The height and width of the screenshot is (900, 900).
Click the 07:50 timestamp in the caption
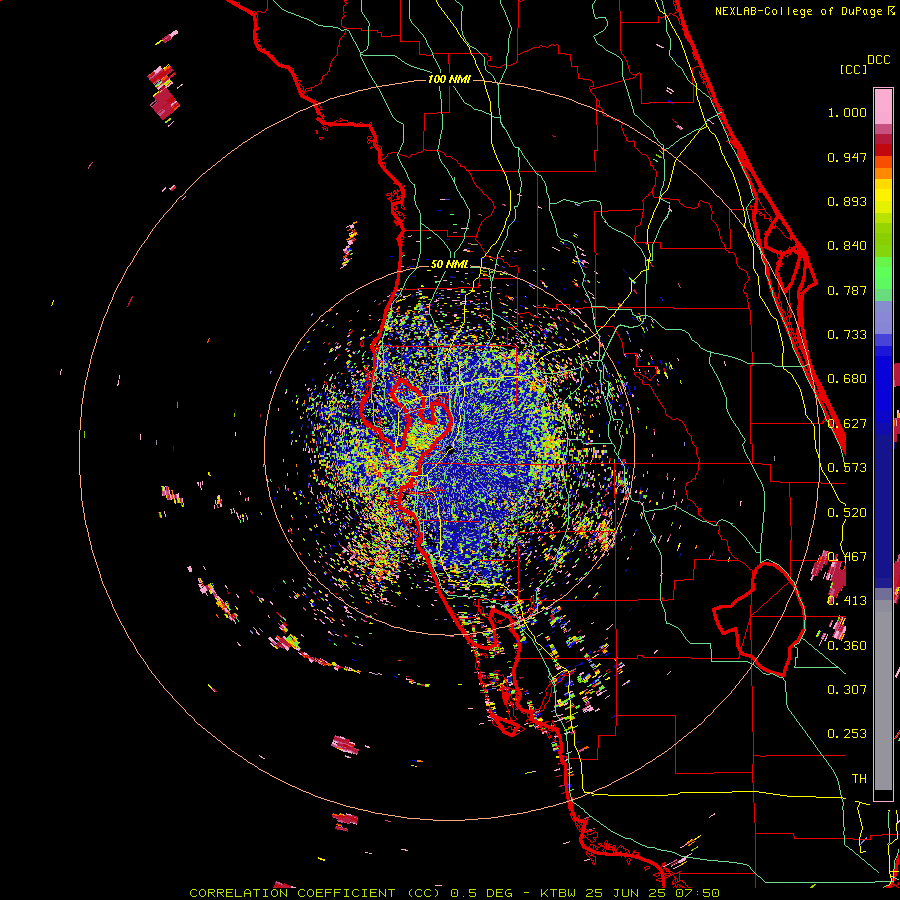(697, 893)
